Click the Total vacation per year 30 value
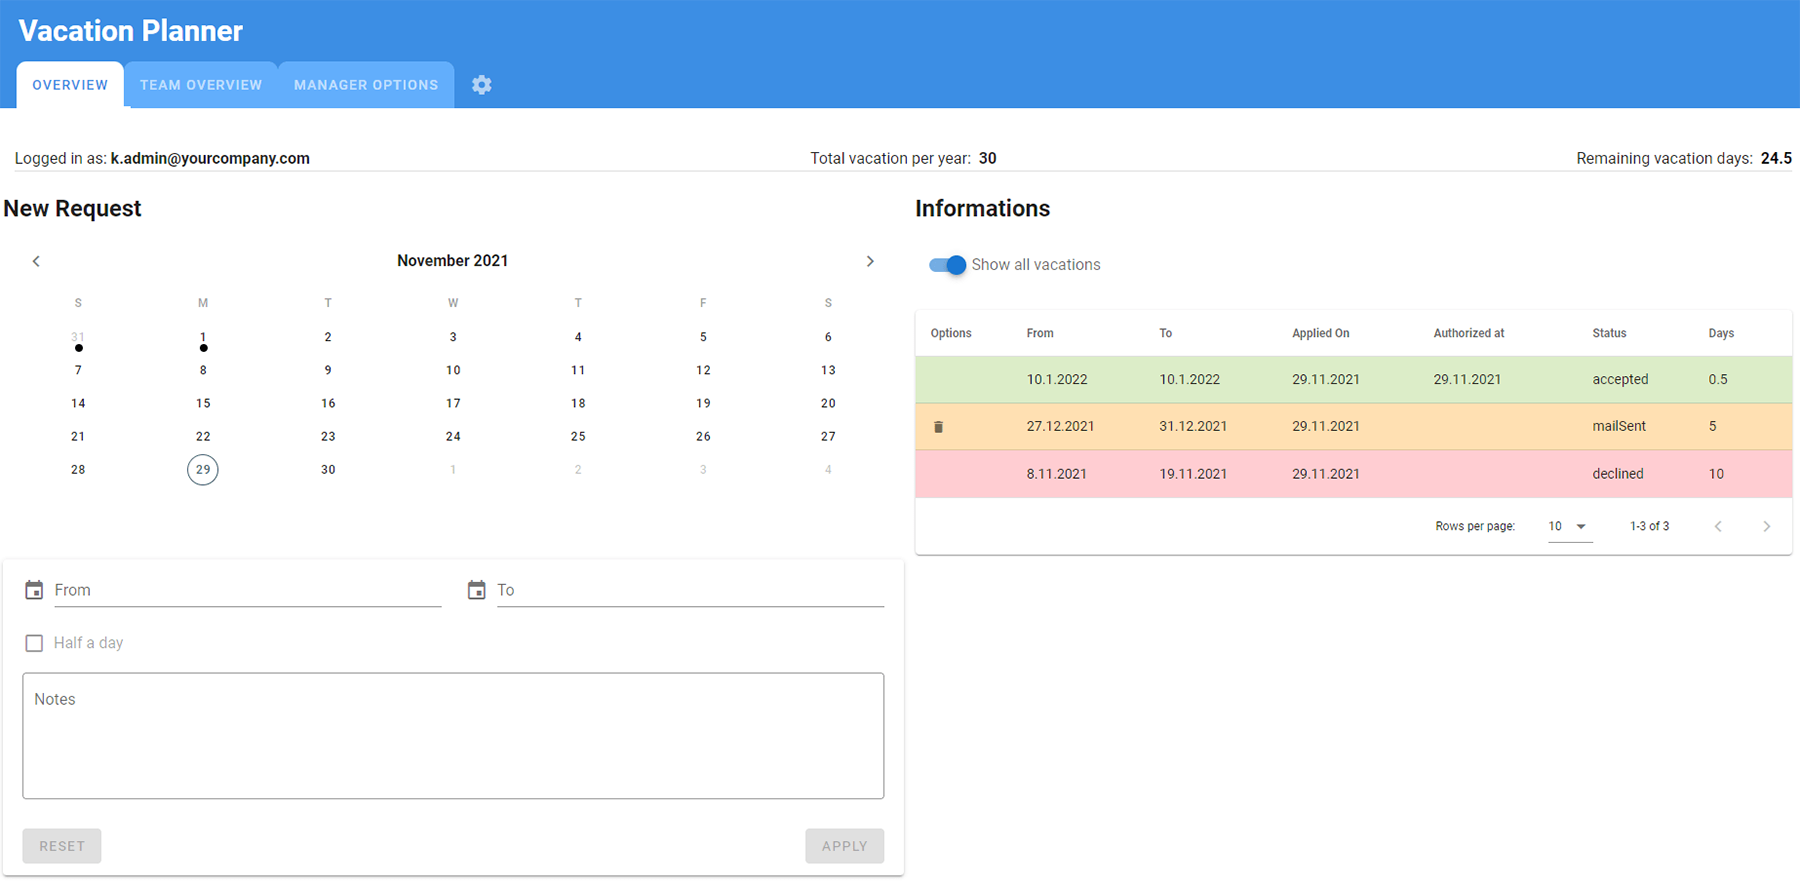 coord(988,158)
